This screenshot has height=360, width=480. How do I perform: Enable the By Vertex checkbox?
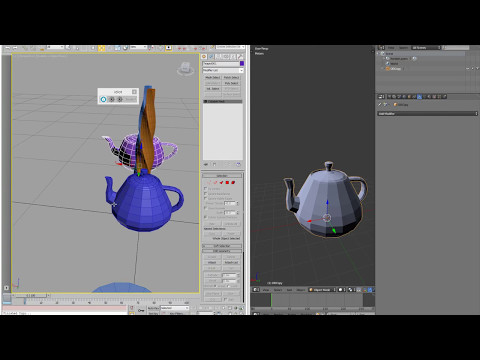[206, 189]
